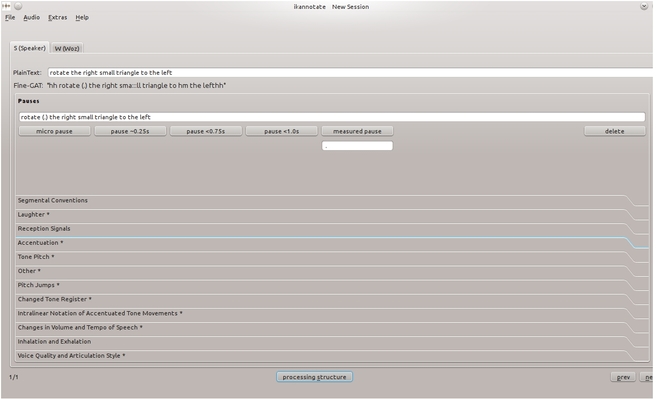Click the pause <0.75s button

coord(206,131)
